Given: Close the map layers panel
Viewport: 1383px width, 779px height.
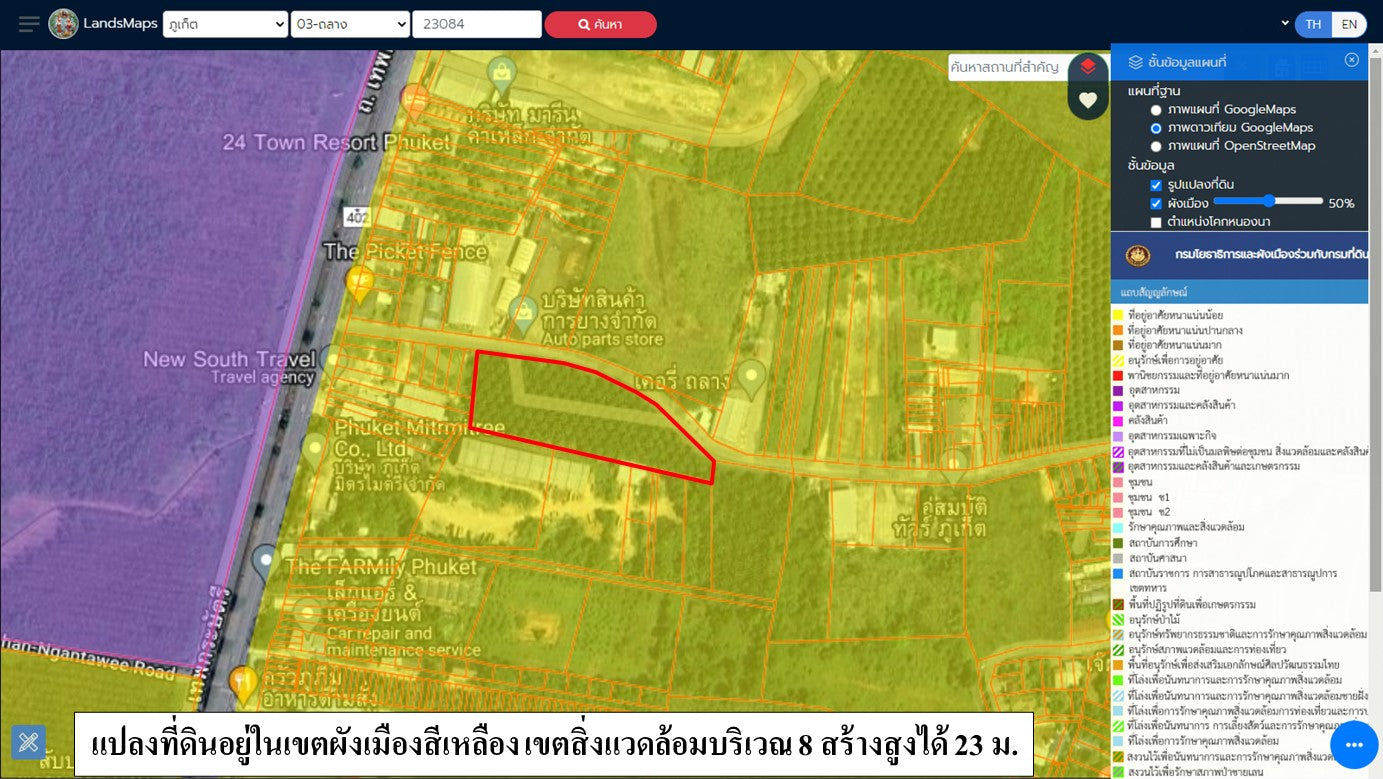Looking at the screenshot, I should pyautogui.click(x=1351, y=60).
